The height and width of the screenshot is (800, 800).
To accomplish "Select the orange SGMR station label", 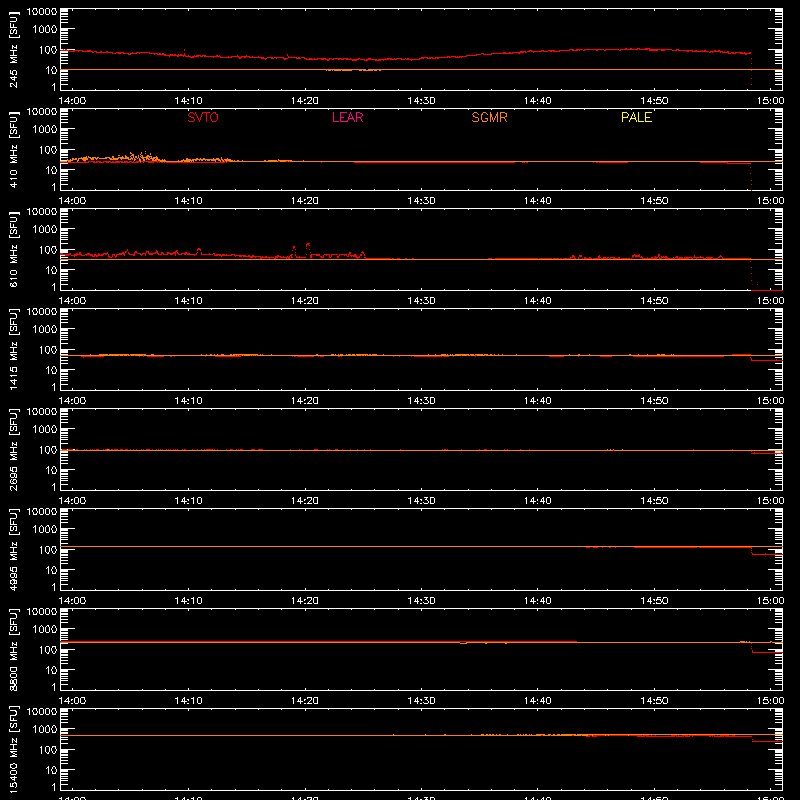I will coord(489,117).
